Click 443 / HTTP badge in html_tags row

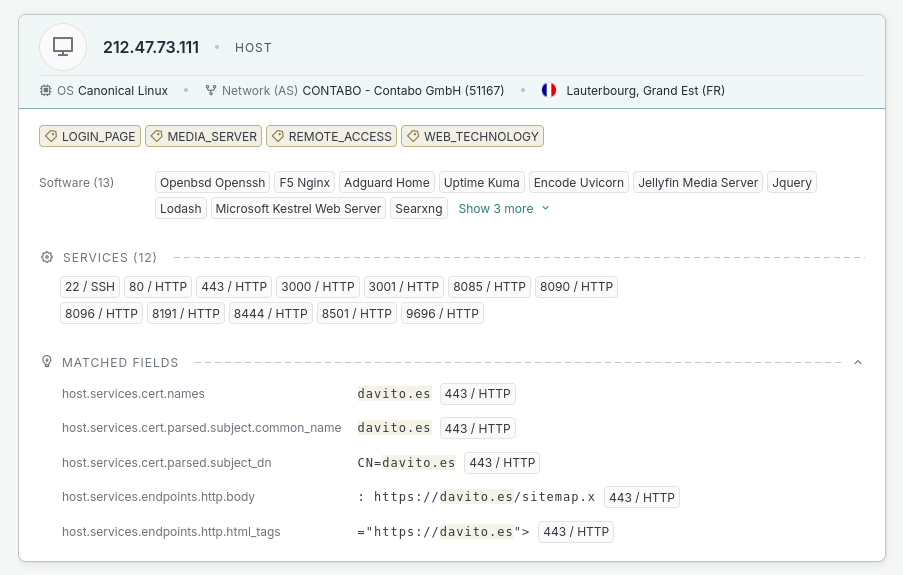(x=576, y=532)
